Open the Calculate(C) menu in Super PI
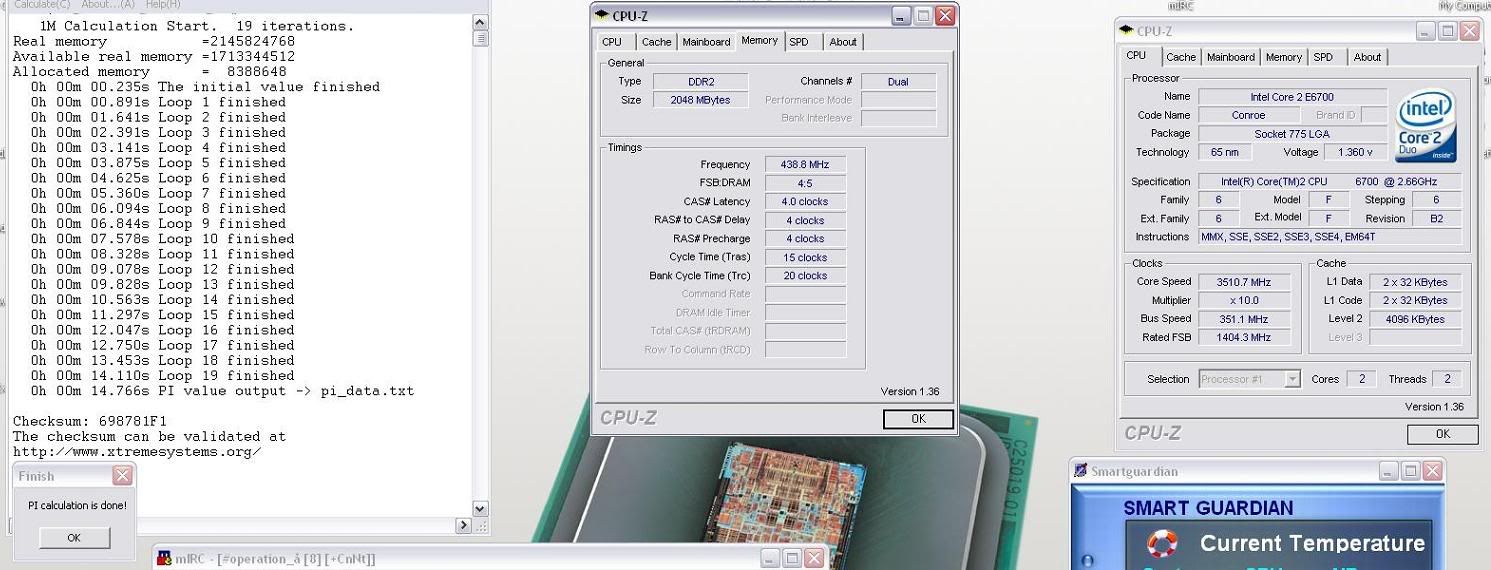 pos(42,4)
